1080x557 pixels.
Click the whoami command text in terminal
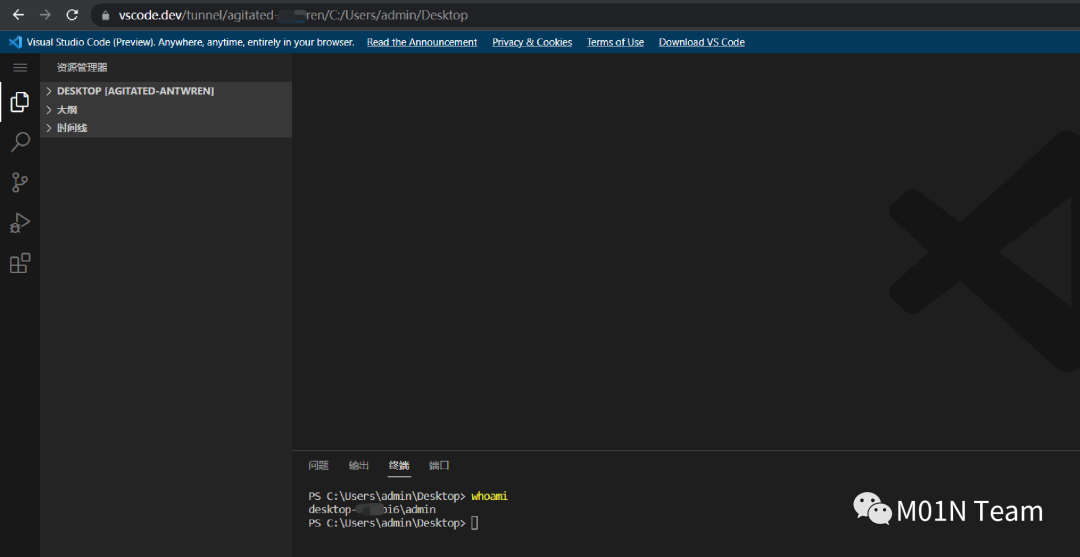tap(490, 496)
